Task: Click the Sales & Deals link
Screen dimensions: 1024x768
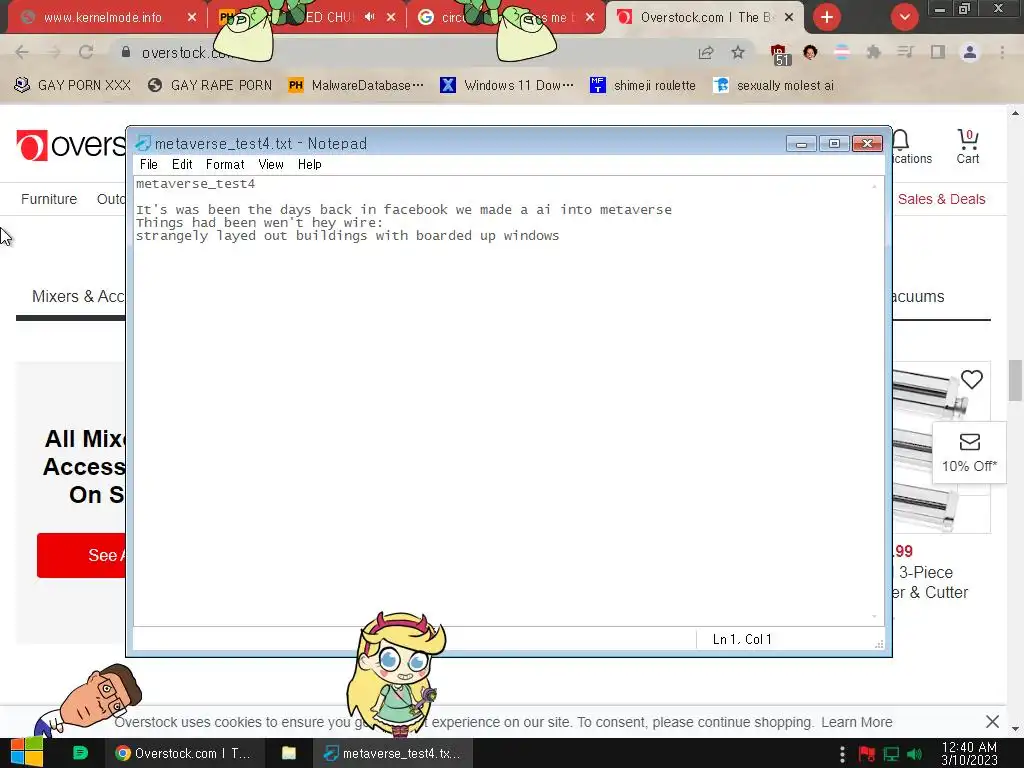Action: coord(941,199)
